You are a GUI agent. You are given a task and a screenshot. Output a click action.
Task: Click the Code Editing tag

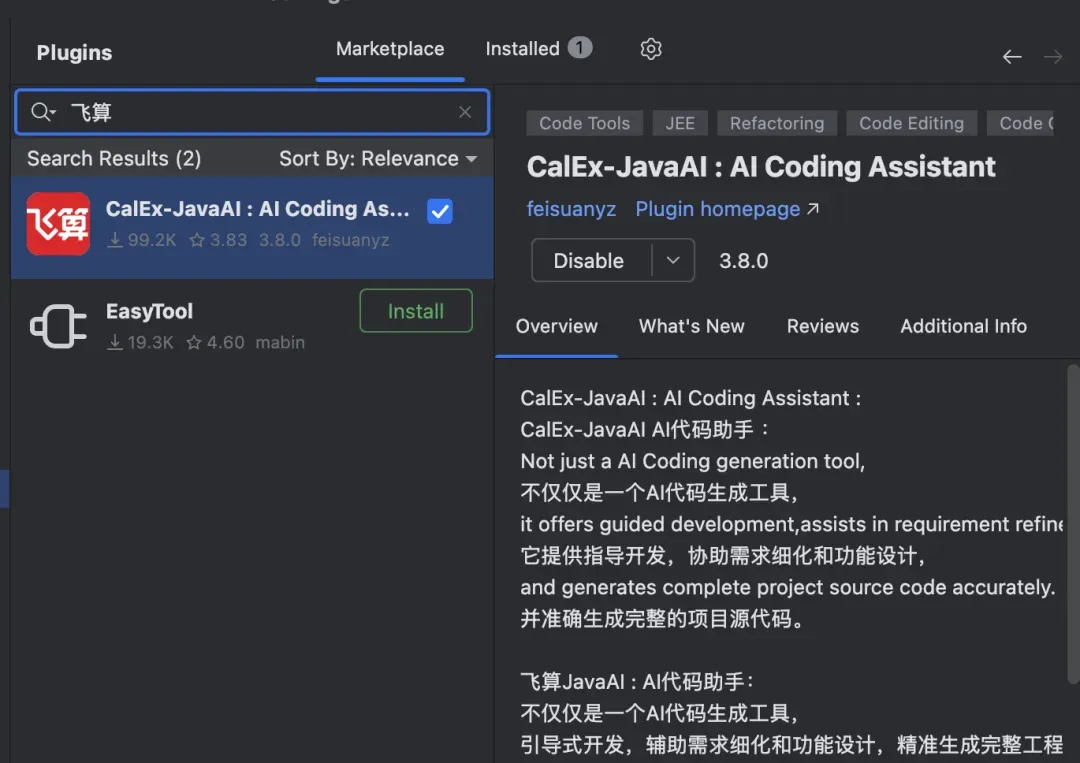[911, 123]
